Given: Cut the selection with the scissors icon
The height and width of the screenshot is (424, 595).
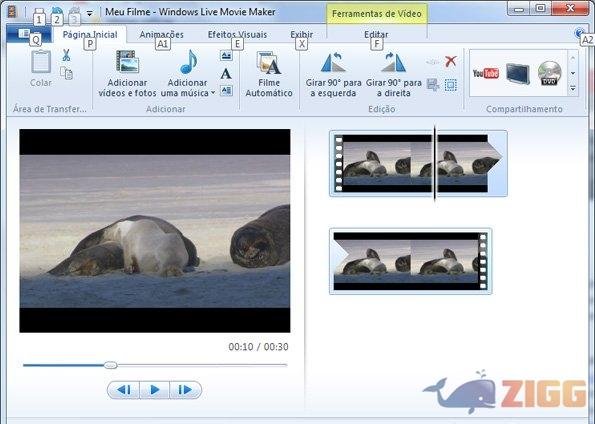Looking at the screenshot, I should (x=66, y=55).
